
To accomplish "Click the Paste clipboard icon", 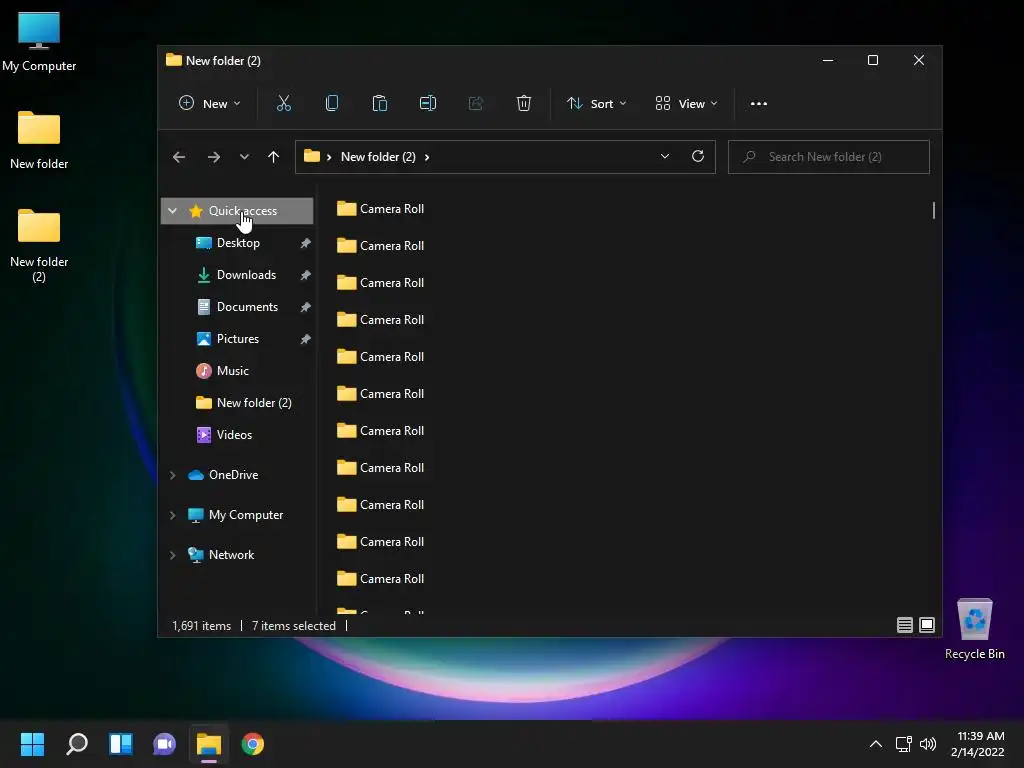I will 379,103.
